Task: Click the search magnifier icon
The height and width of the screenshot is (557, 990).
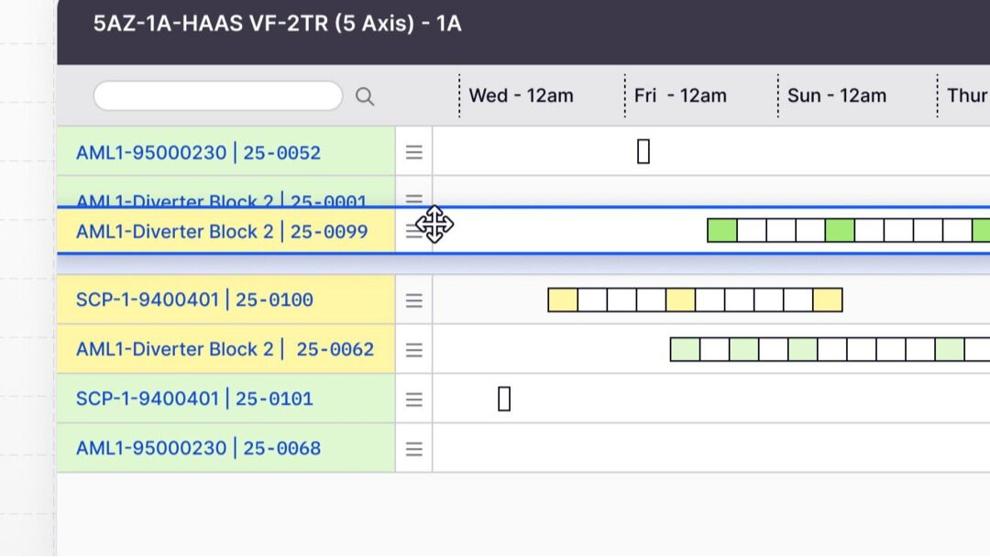Action: pos(365,97)
